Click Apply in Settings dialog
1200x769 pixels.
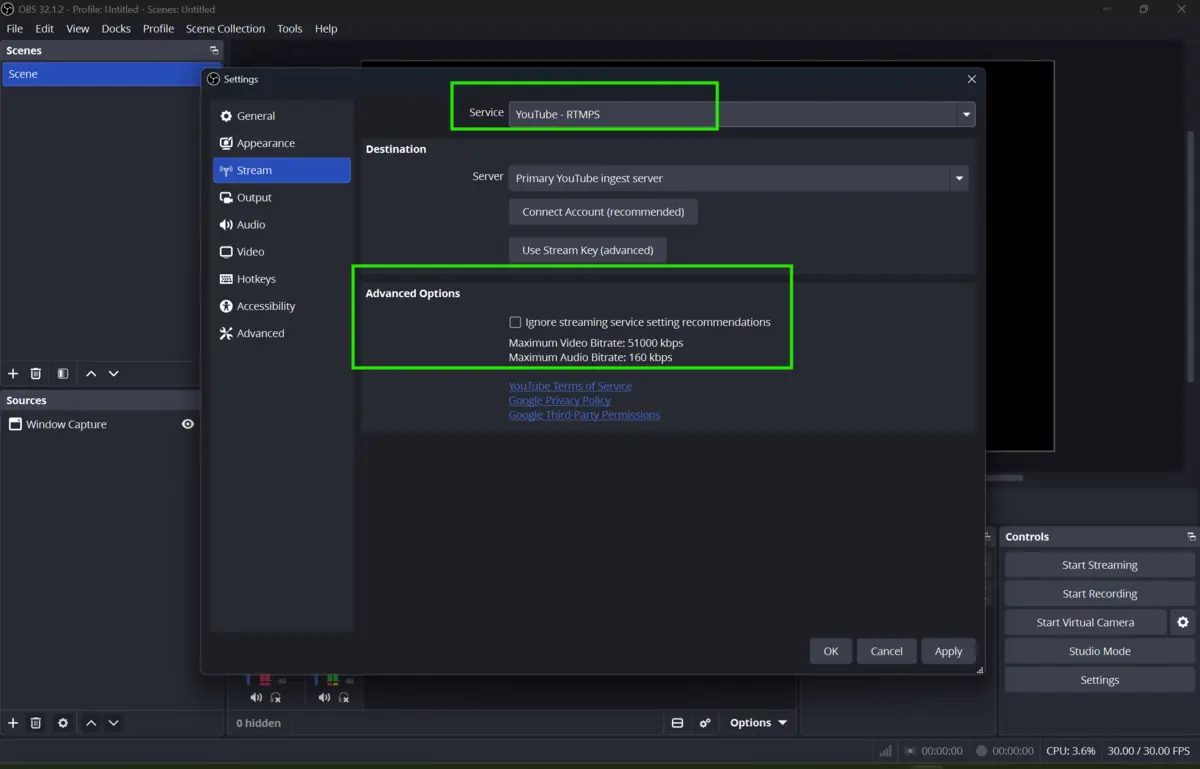(x=948, y=651)
